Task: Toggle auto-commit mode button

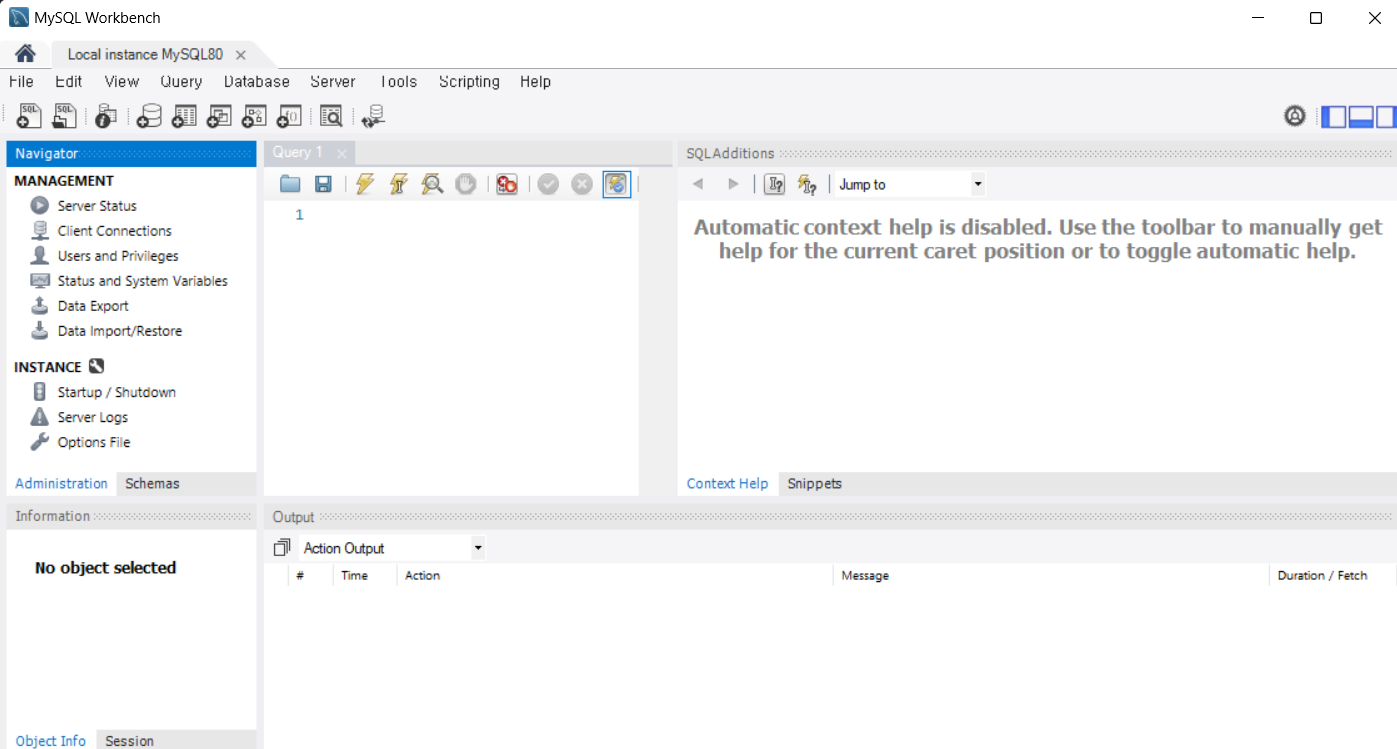Action: (x=617, y=184)
